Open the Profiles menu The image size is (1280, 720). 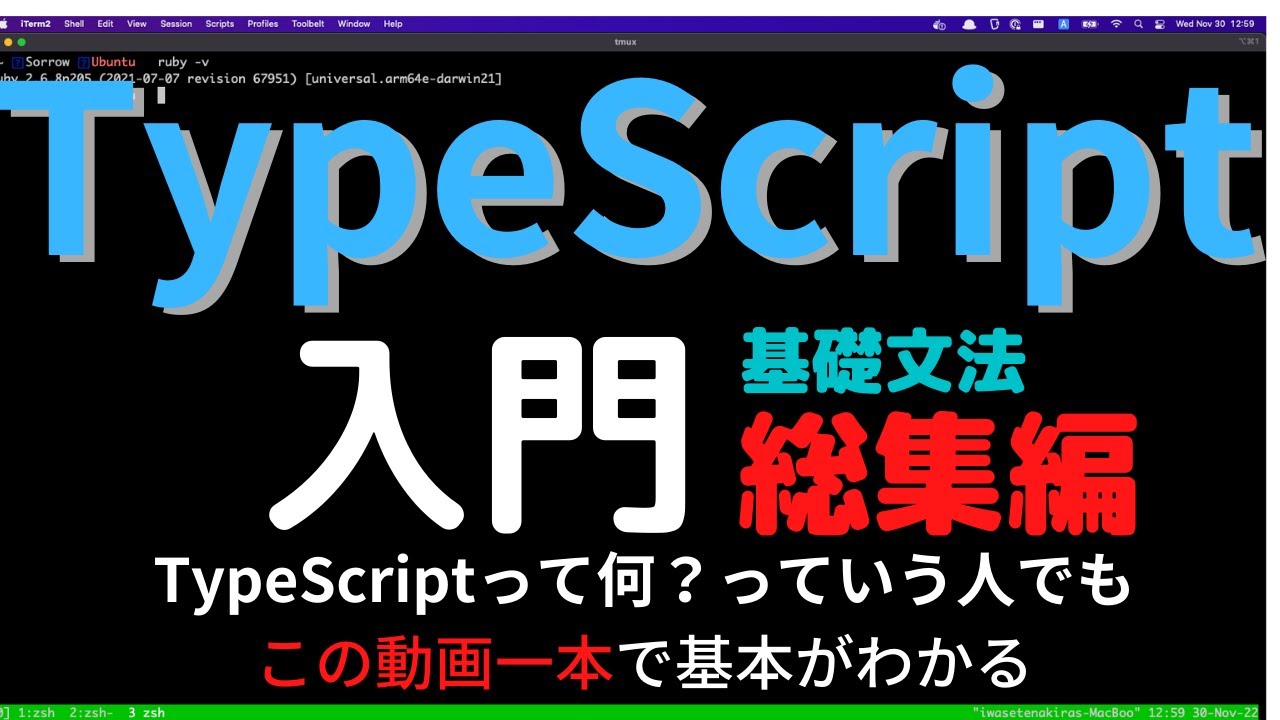[x=263, y=23]
